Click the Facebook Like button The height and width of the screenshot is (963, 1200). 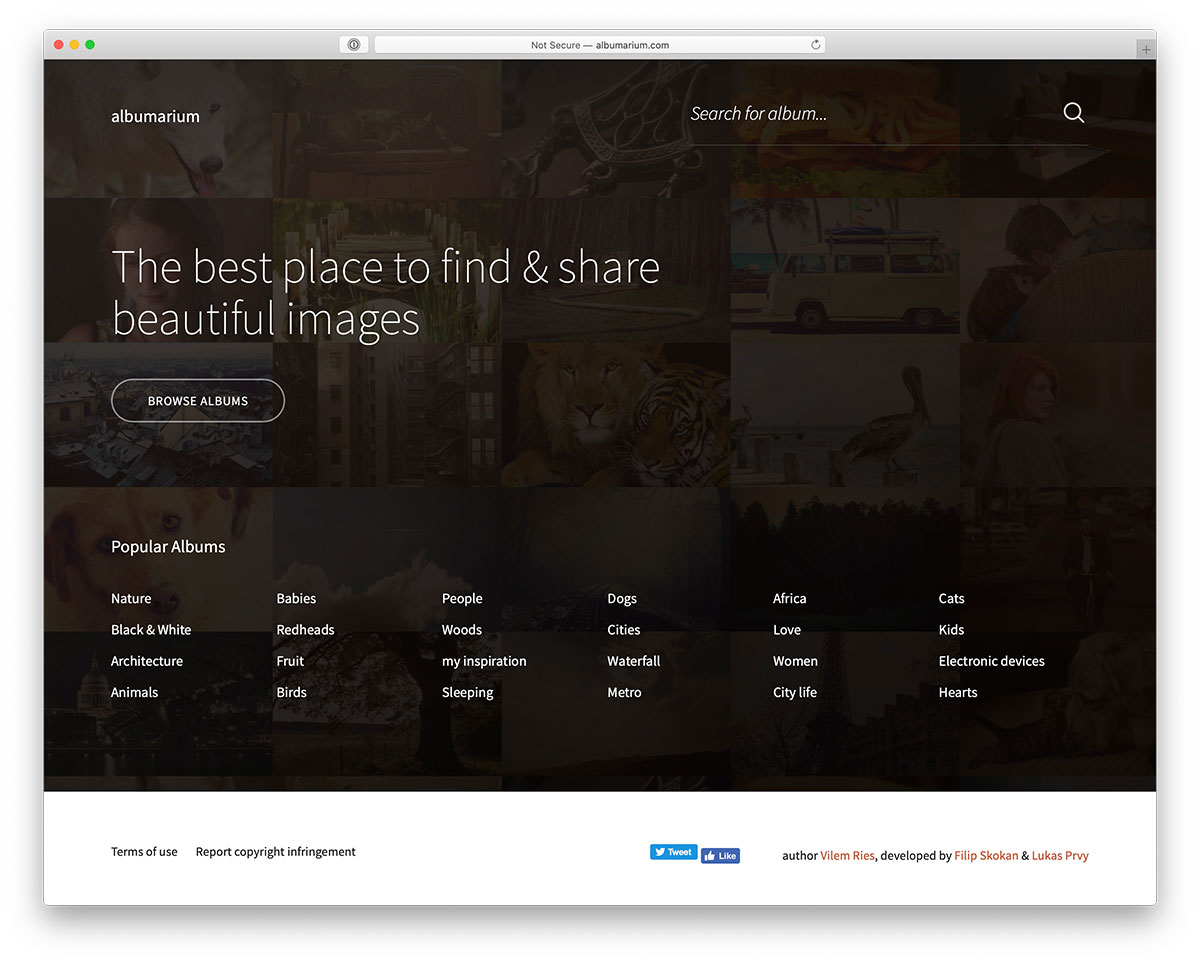point(720,856)
